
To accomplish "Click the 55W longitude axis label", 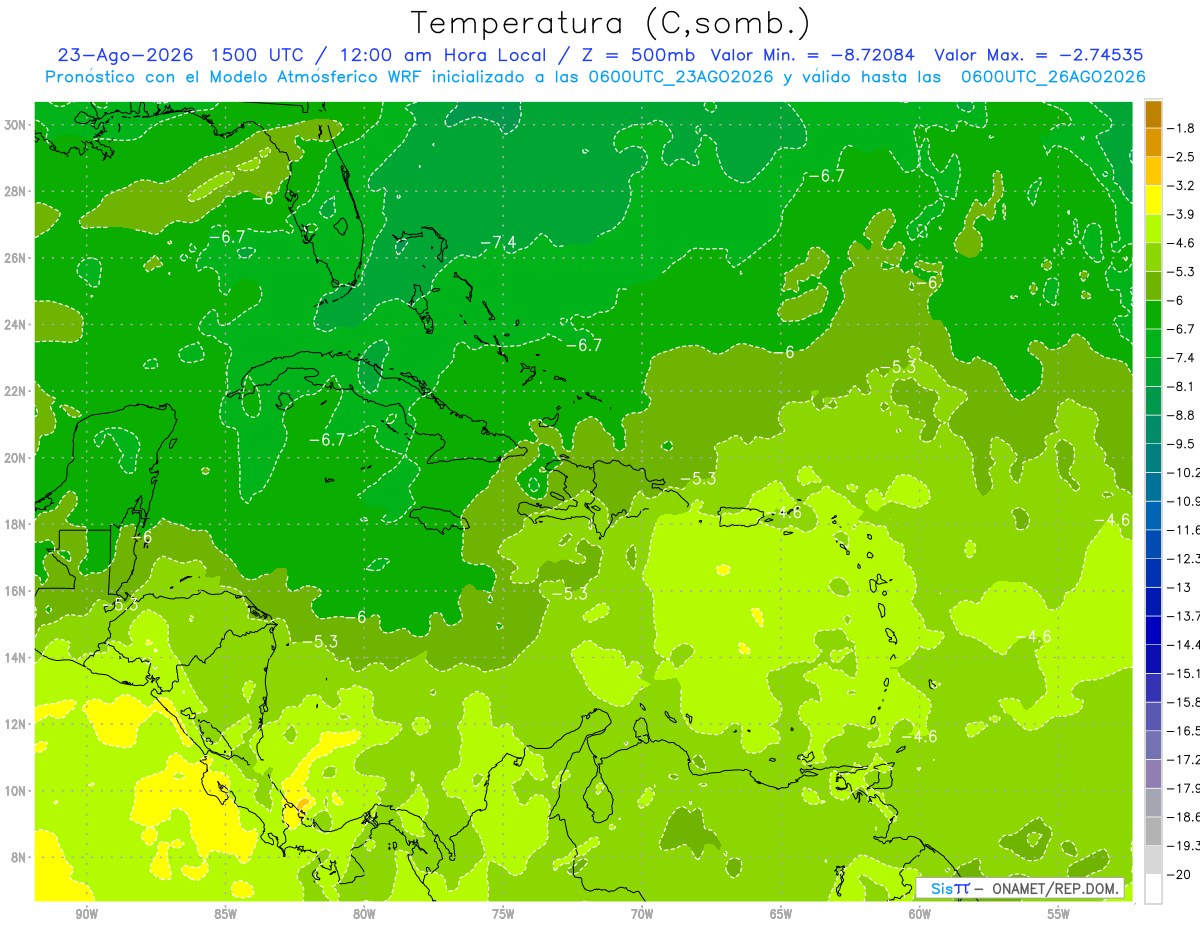I will click(1059, 914).
